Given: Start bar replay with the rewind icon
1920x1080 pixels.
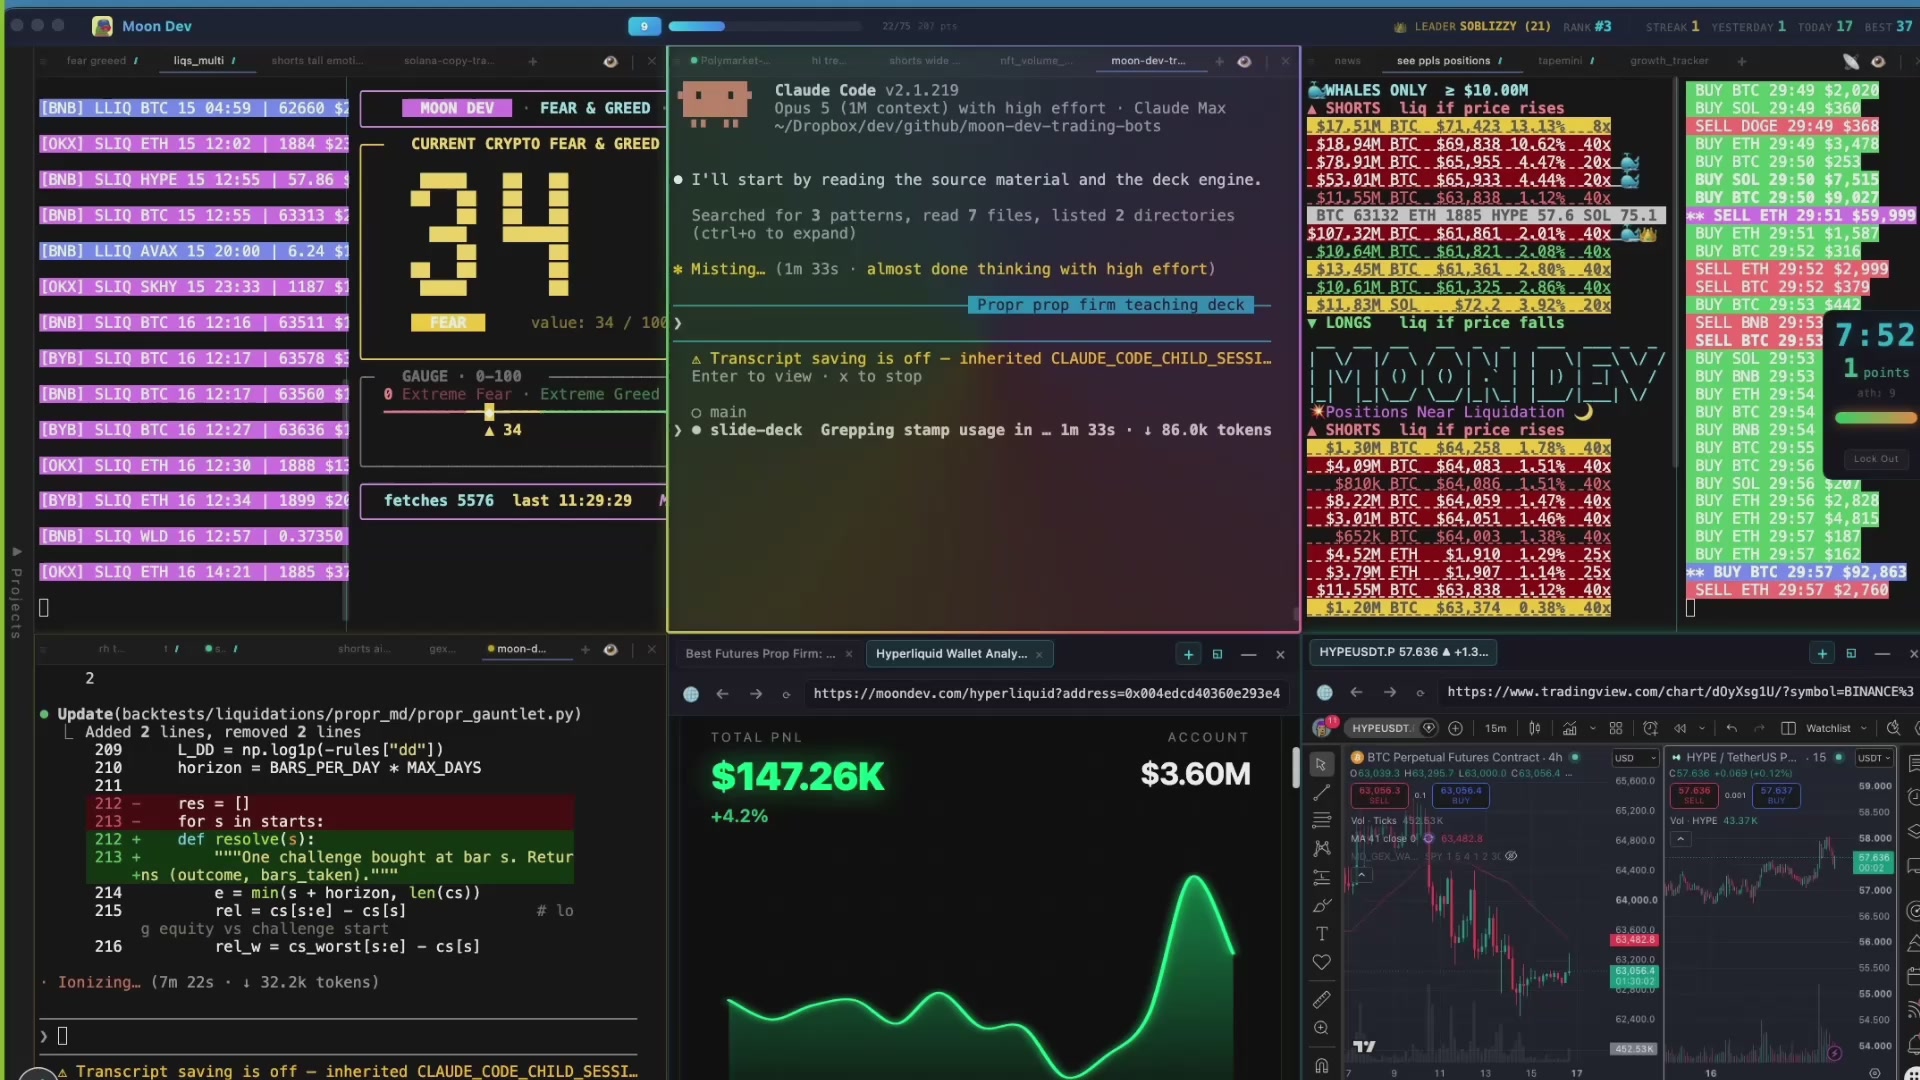Looking at the screenshot, I should (x=1680, y=728).
